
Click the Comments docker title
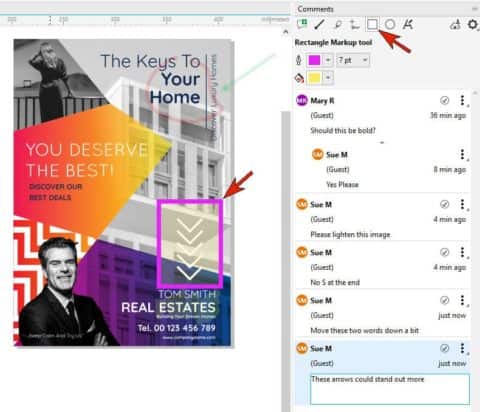click(x=315, y=9)
